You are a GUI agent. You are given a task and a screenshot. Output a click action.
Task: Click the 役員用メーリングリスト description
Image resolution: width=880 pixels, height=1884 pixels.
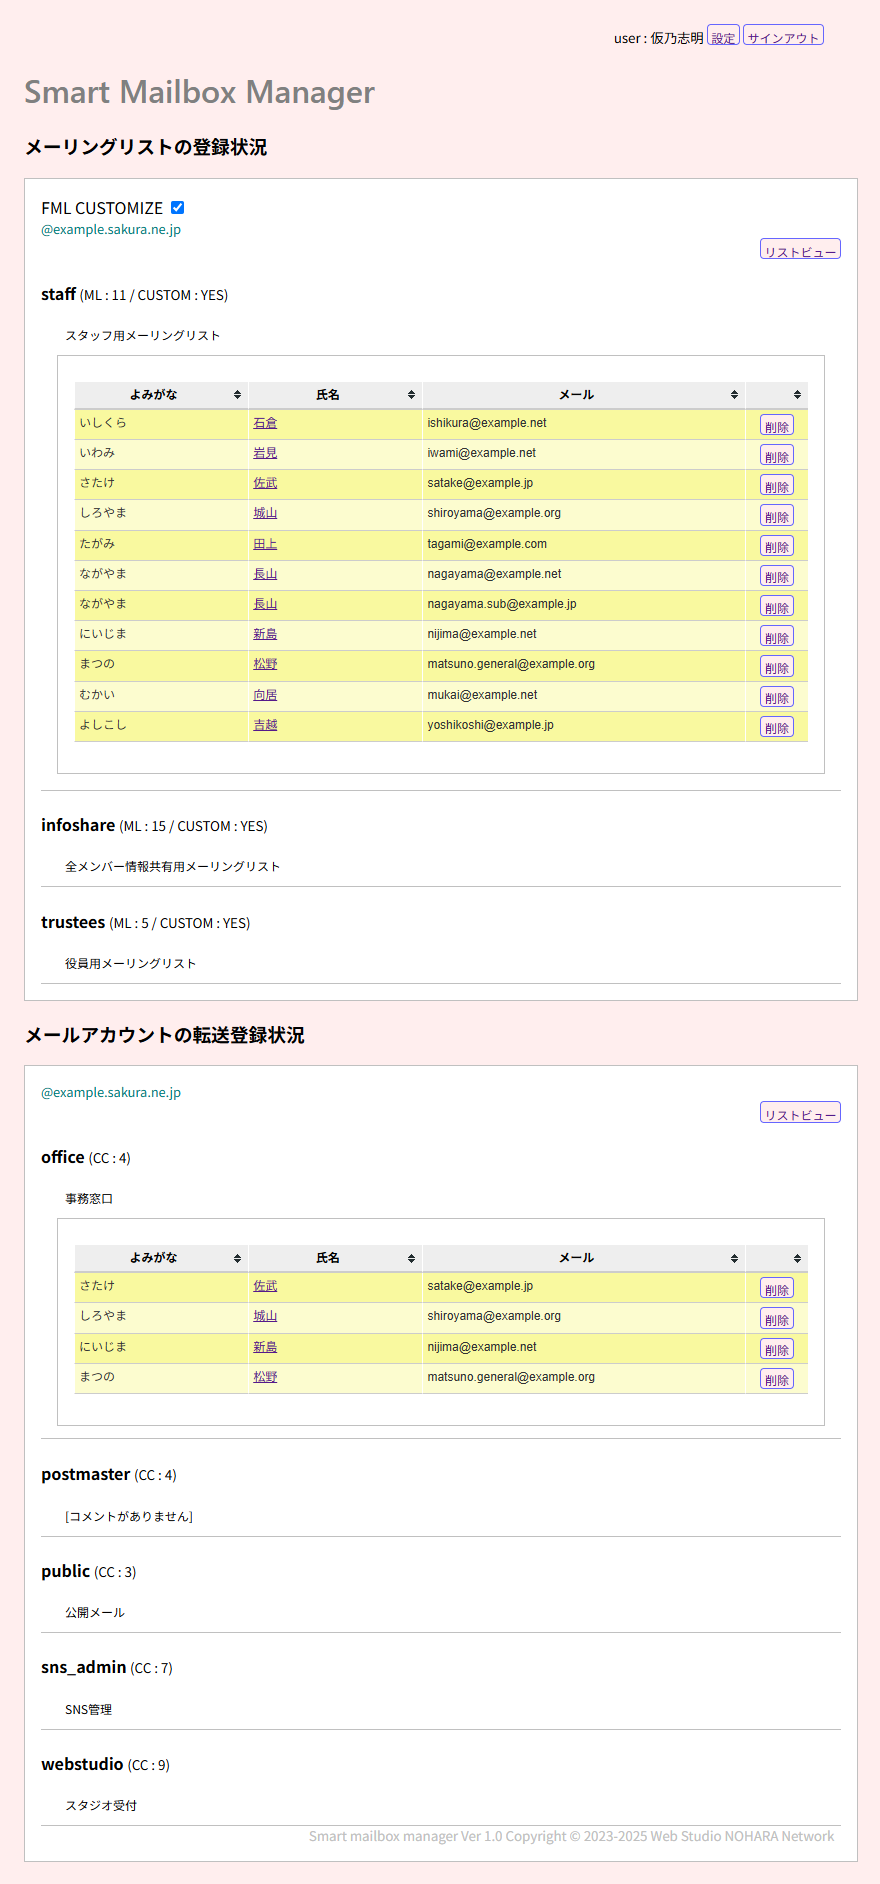(130, 963)
